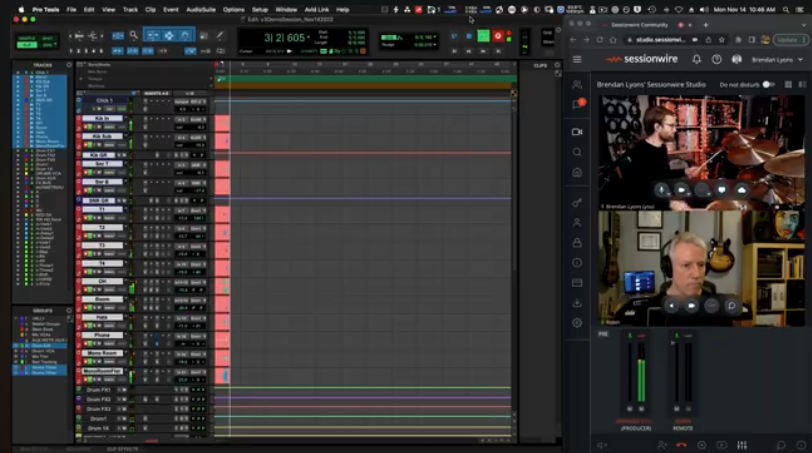This screenshot has height=453, width=812.
Task: Open the AudioSuite menu
Action: [201, 9]
